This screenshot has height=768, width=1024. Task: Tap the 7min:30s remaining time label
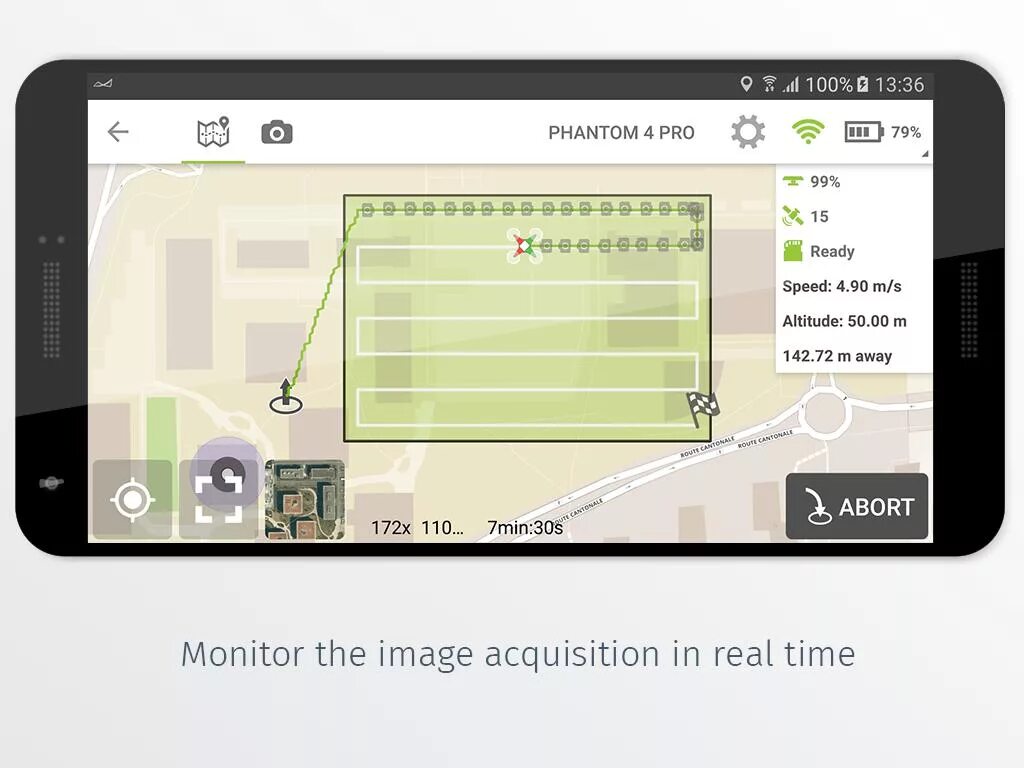(524, 527)
